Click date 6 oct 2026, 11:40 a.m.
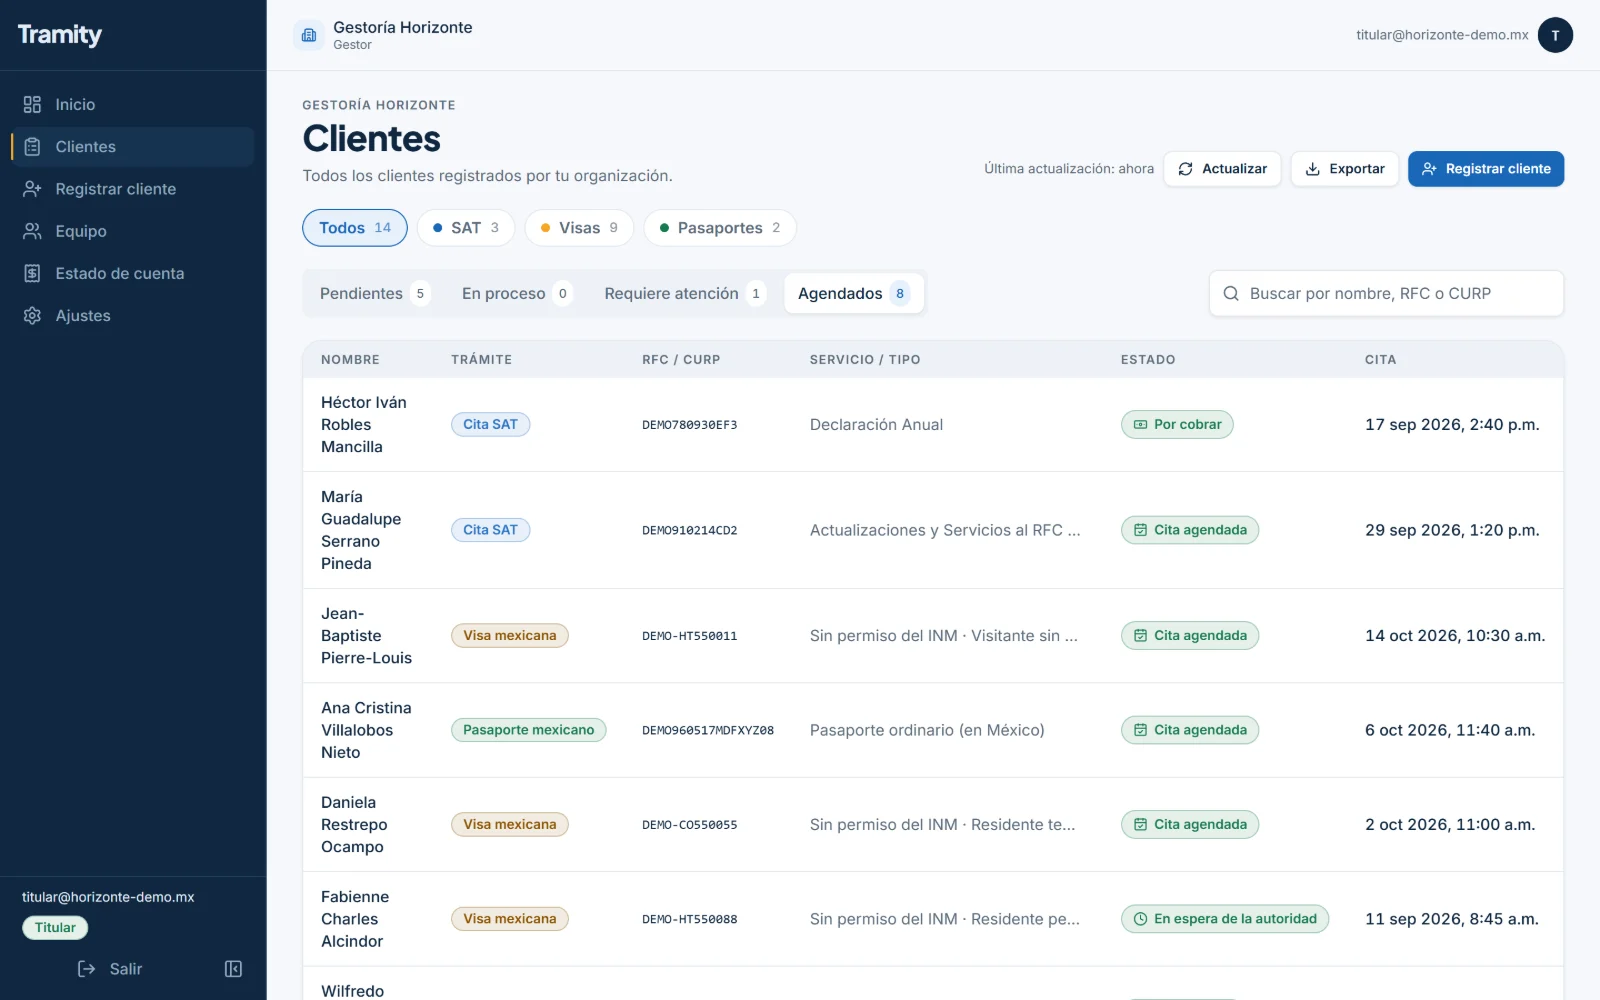 [1450, 730]
